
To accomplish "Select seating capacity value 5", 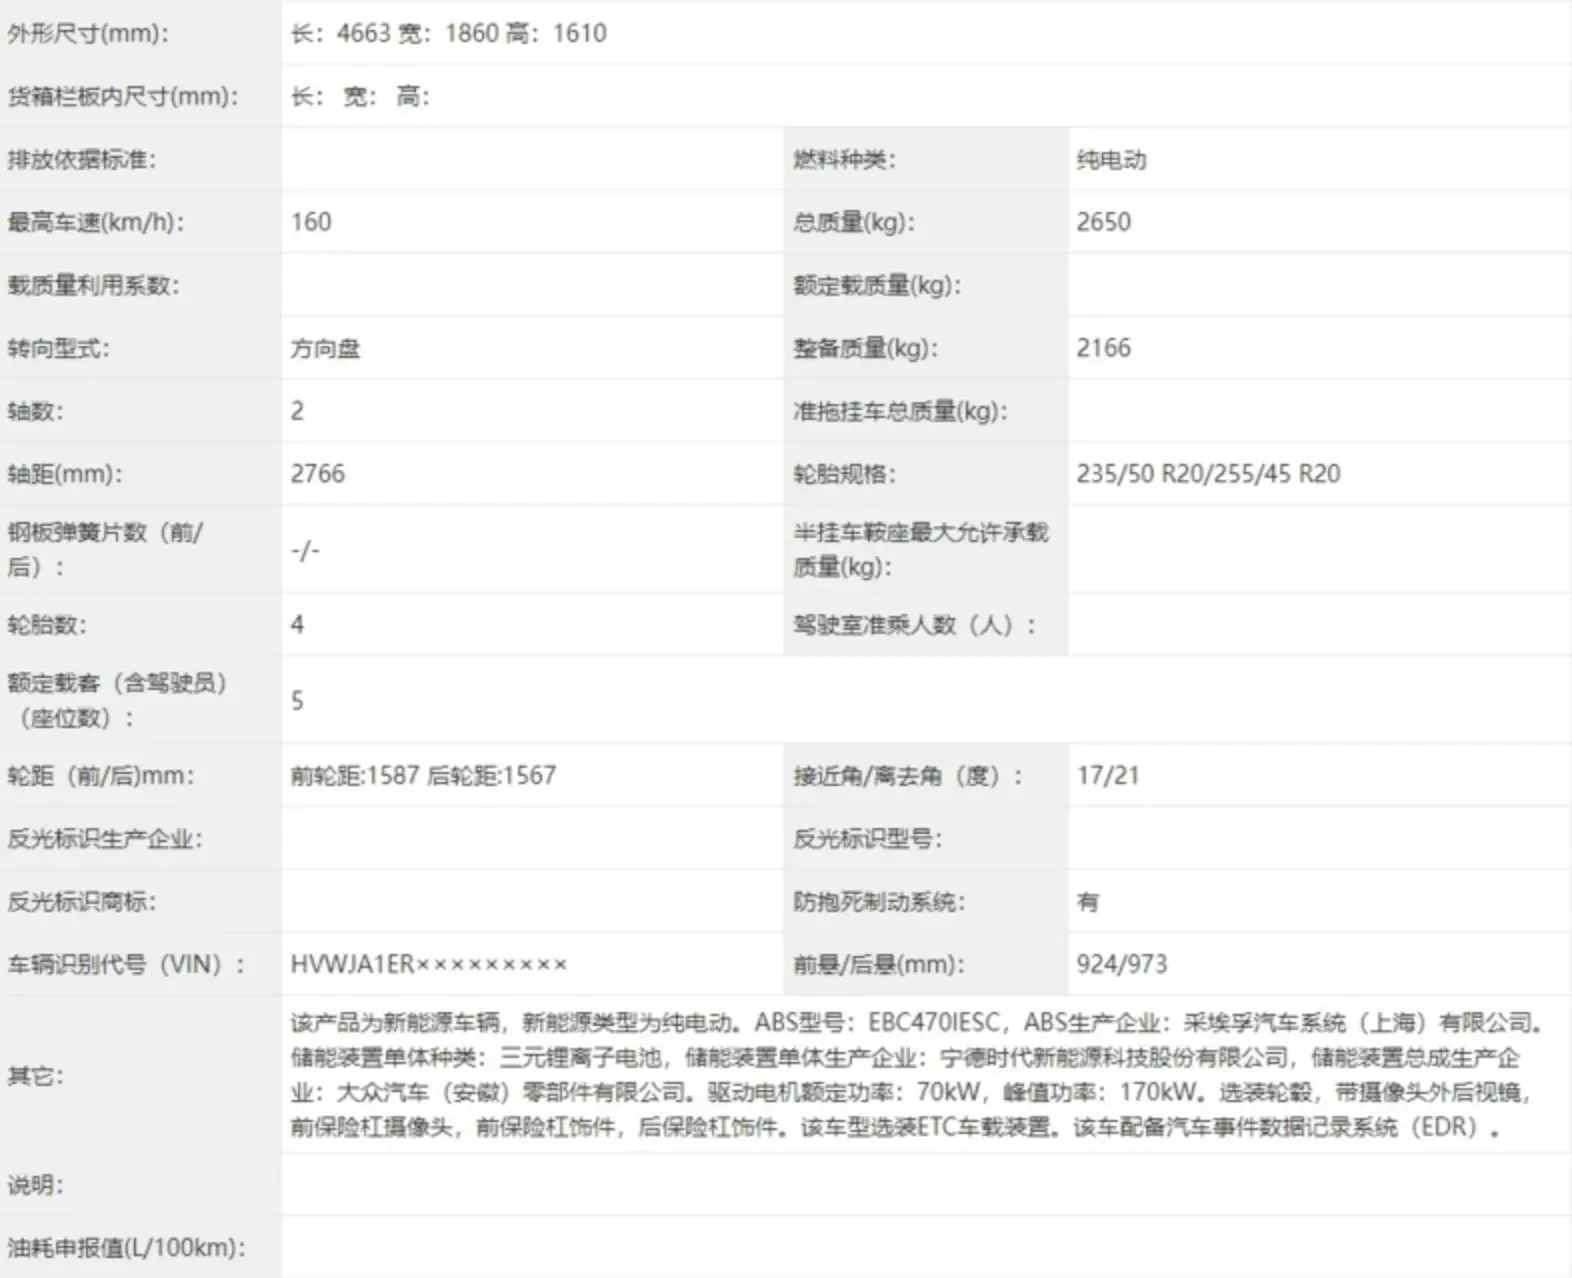I will pos(297,700).
